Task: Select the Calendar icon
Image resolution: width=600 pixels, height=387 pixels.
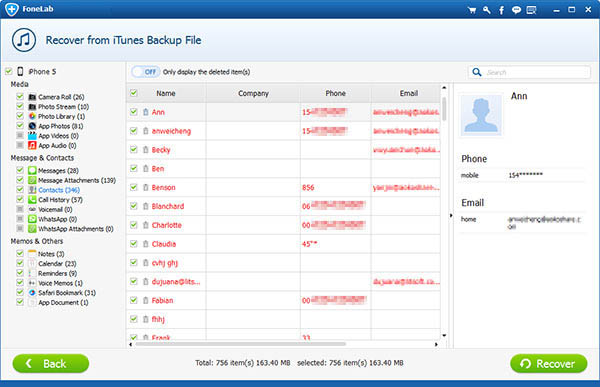Action: coord(32,263)
